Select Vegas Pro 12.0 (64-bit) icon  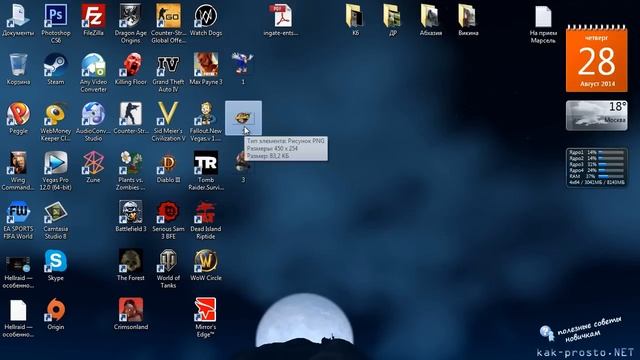56,163
